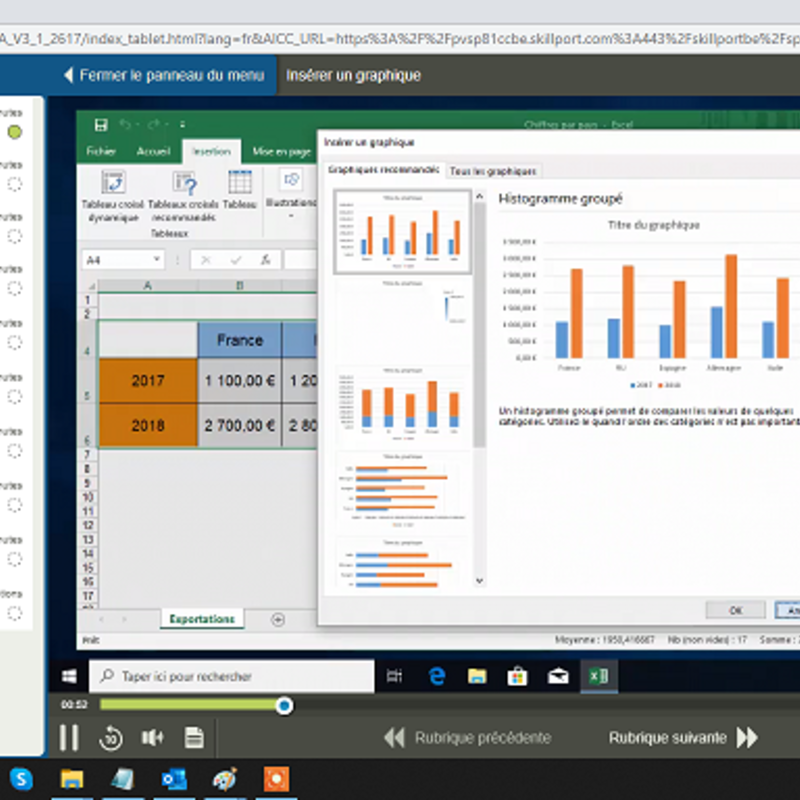Click the Windows Start button in the video
The image size is (800, 800).
[69, 677]
